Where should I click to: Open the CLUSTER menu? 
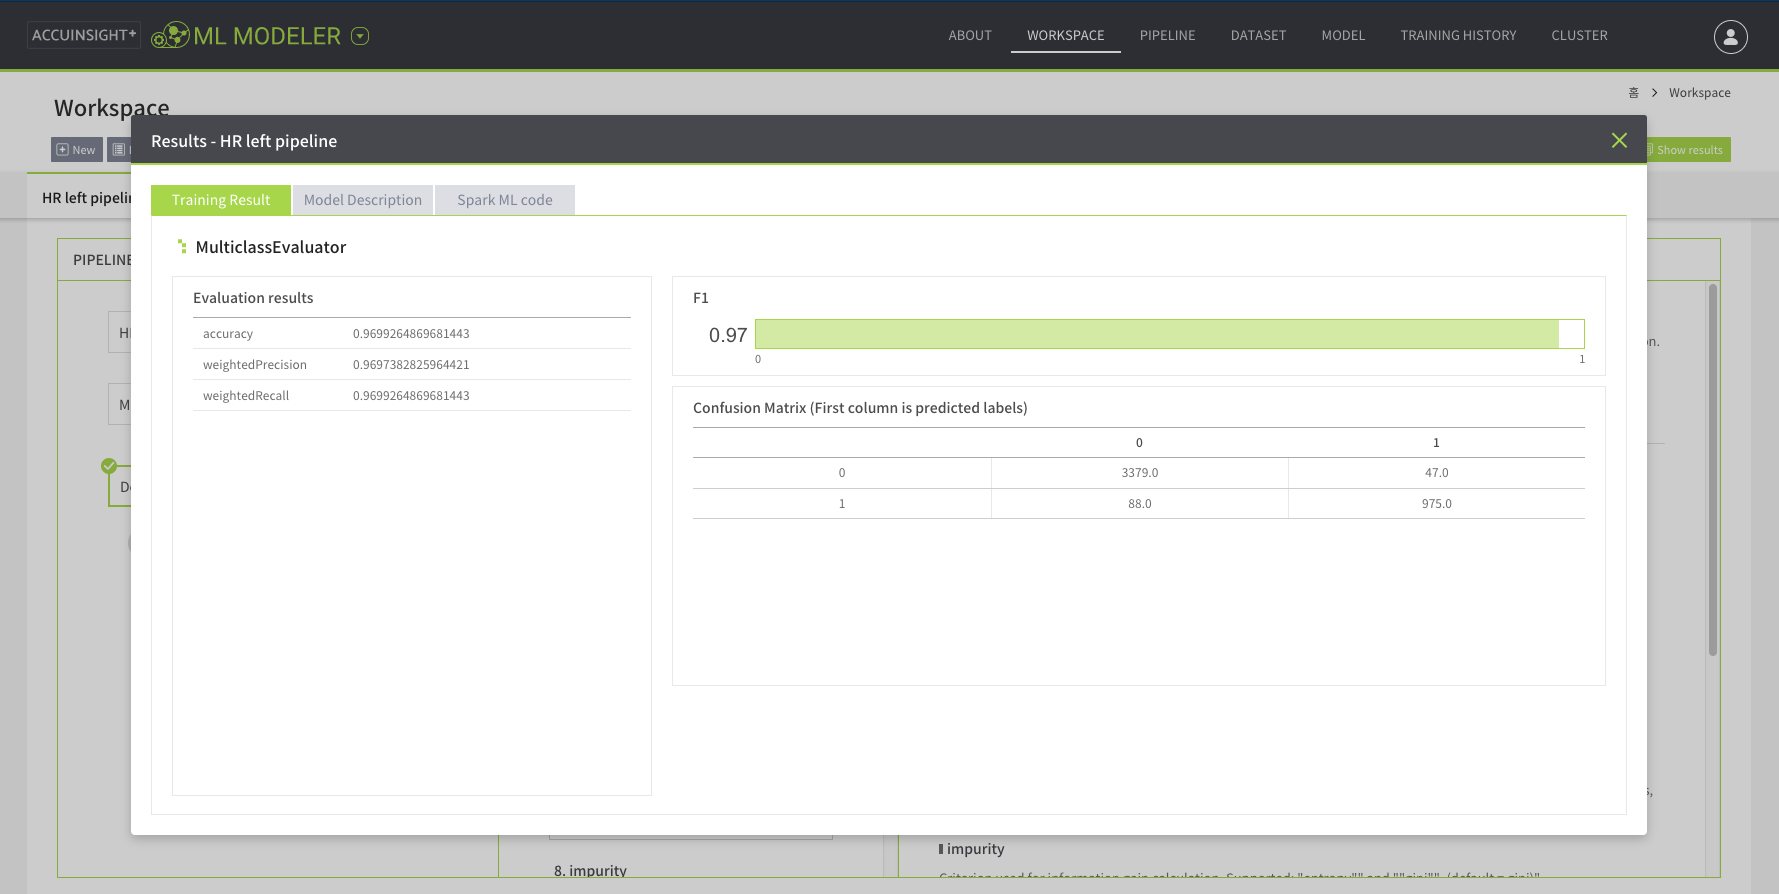(x=1579, y=35)
